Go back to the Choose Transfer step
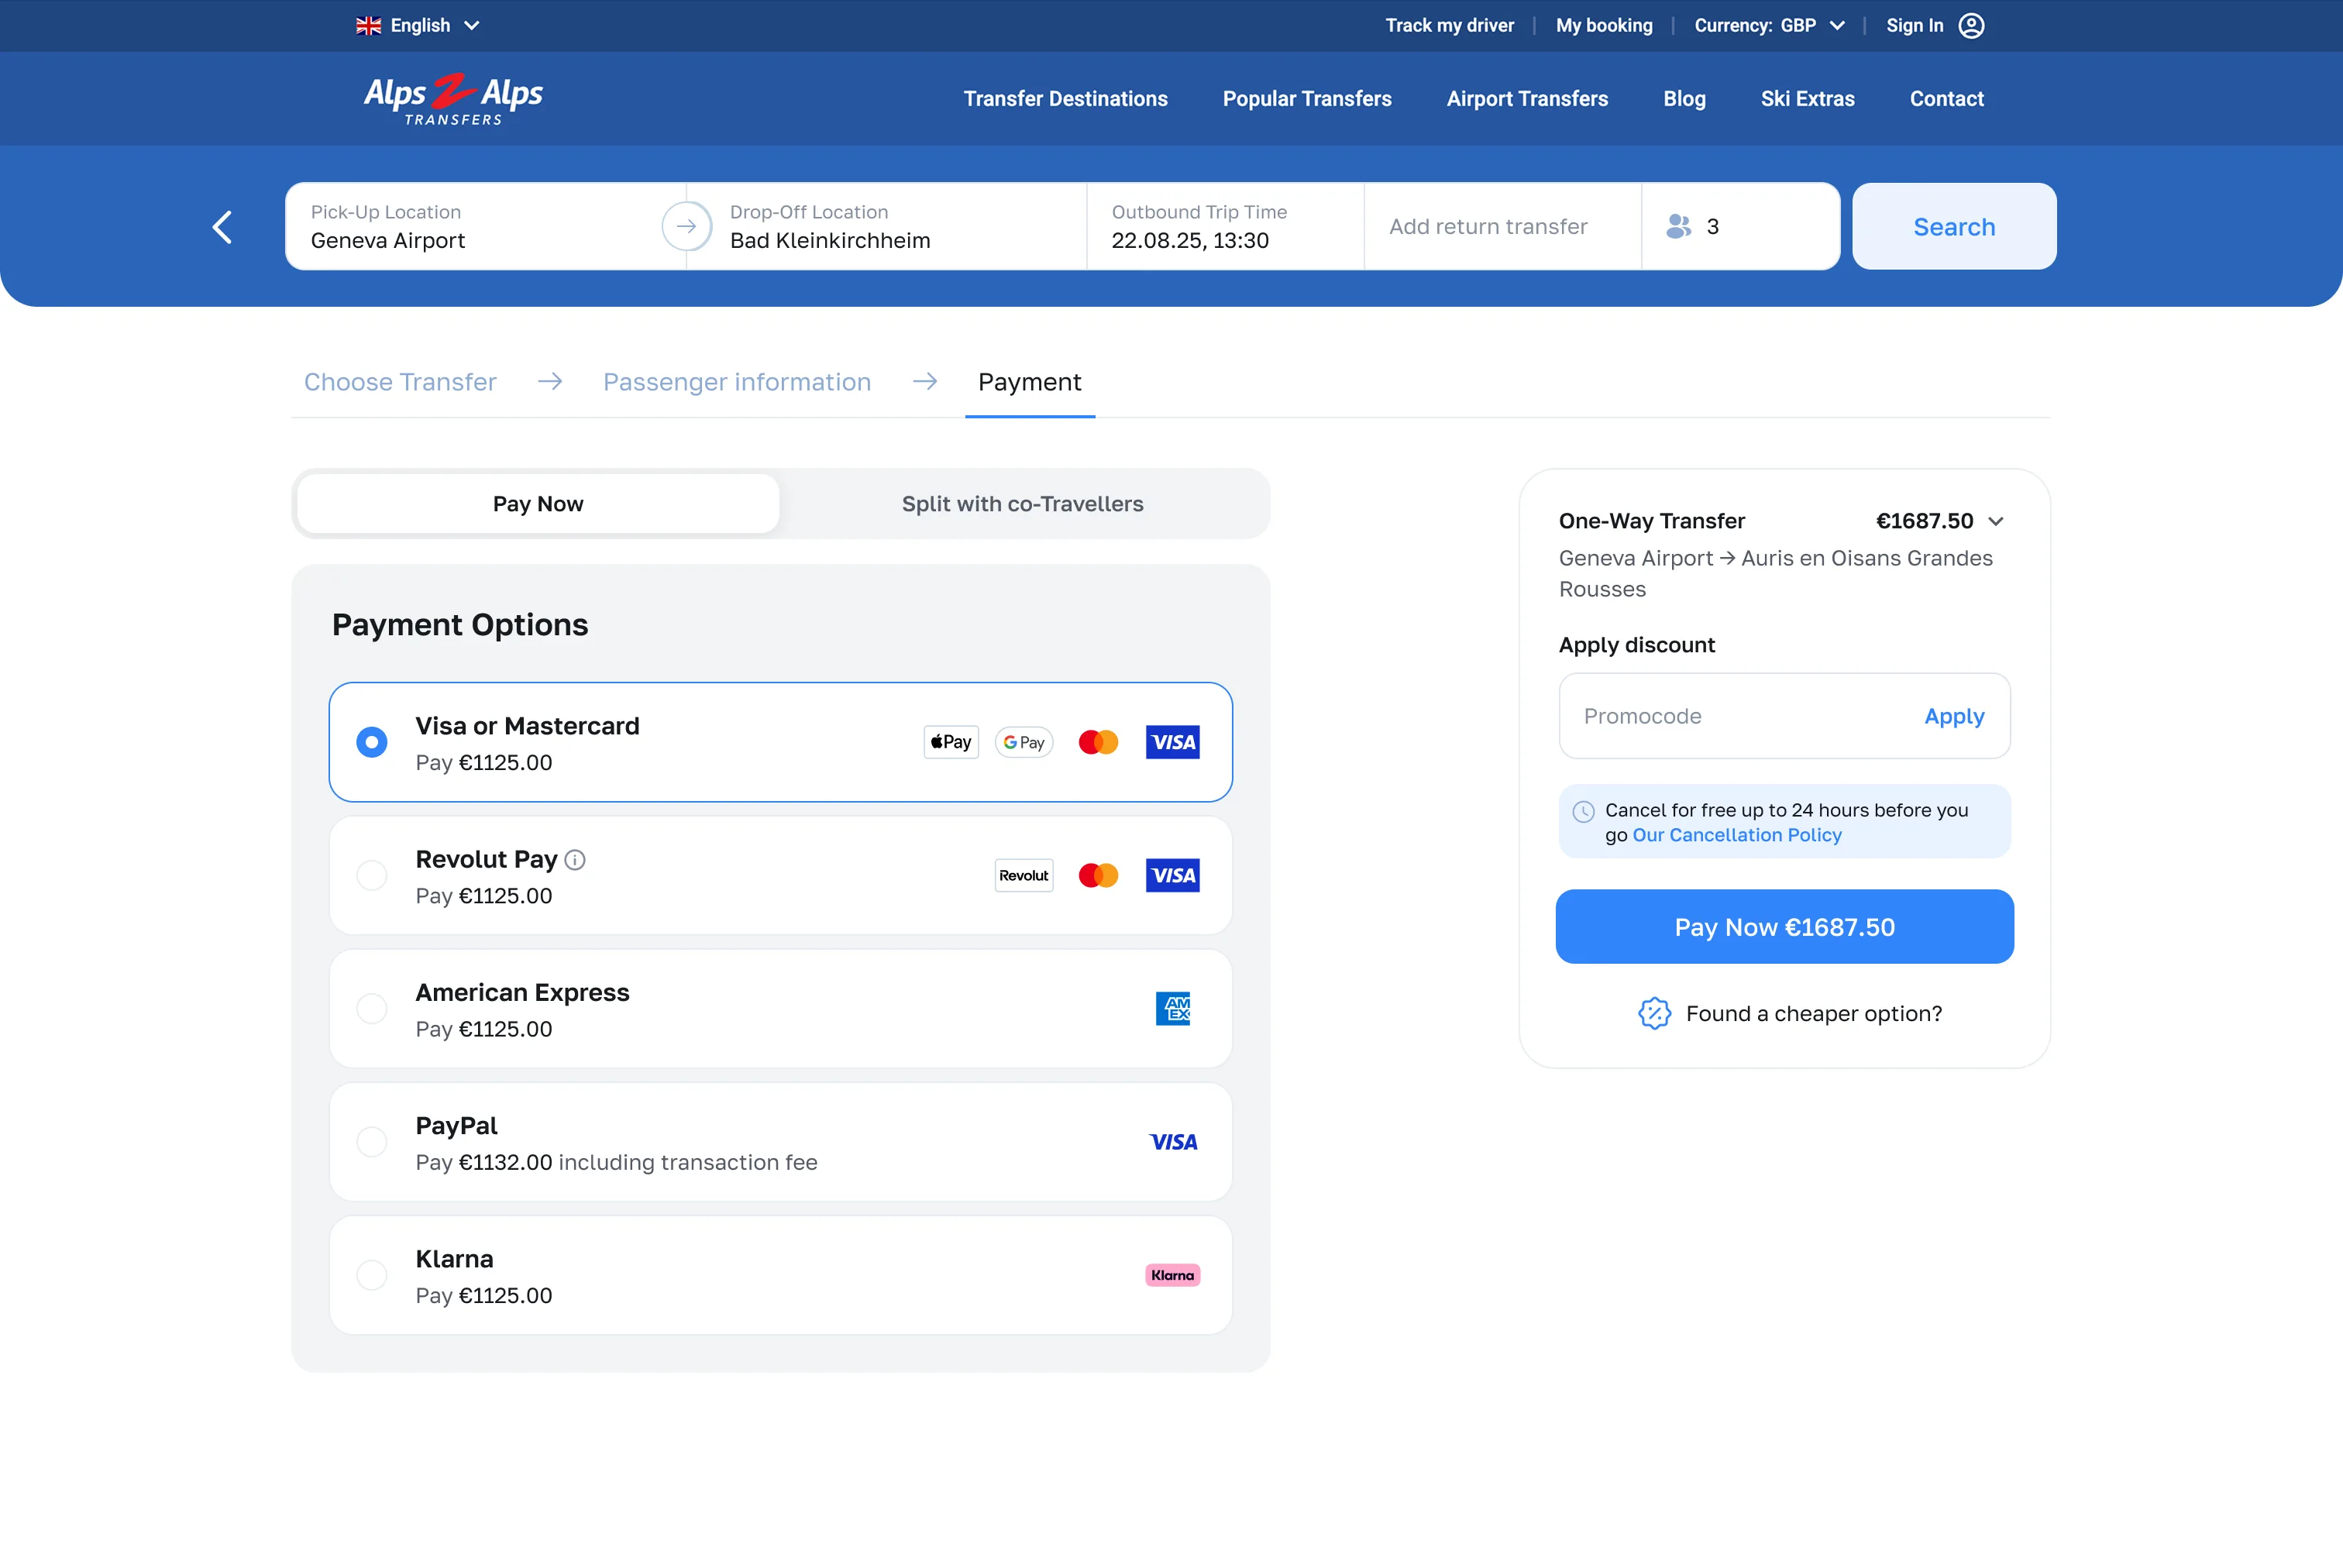The width and height of the screenshot is (2343, 1568). (x=400, y=382)
